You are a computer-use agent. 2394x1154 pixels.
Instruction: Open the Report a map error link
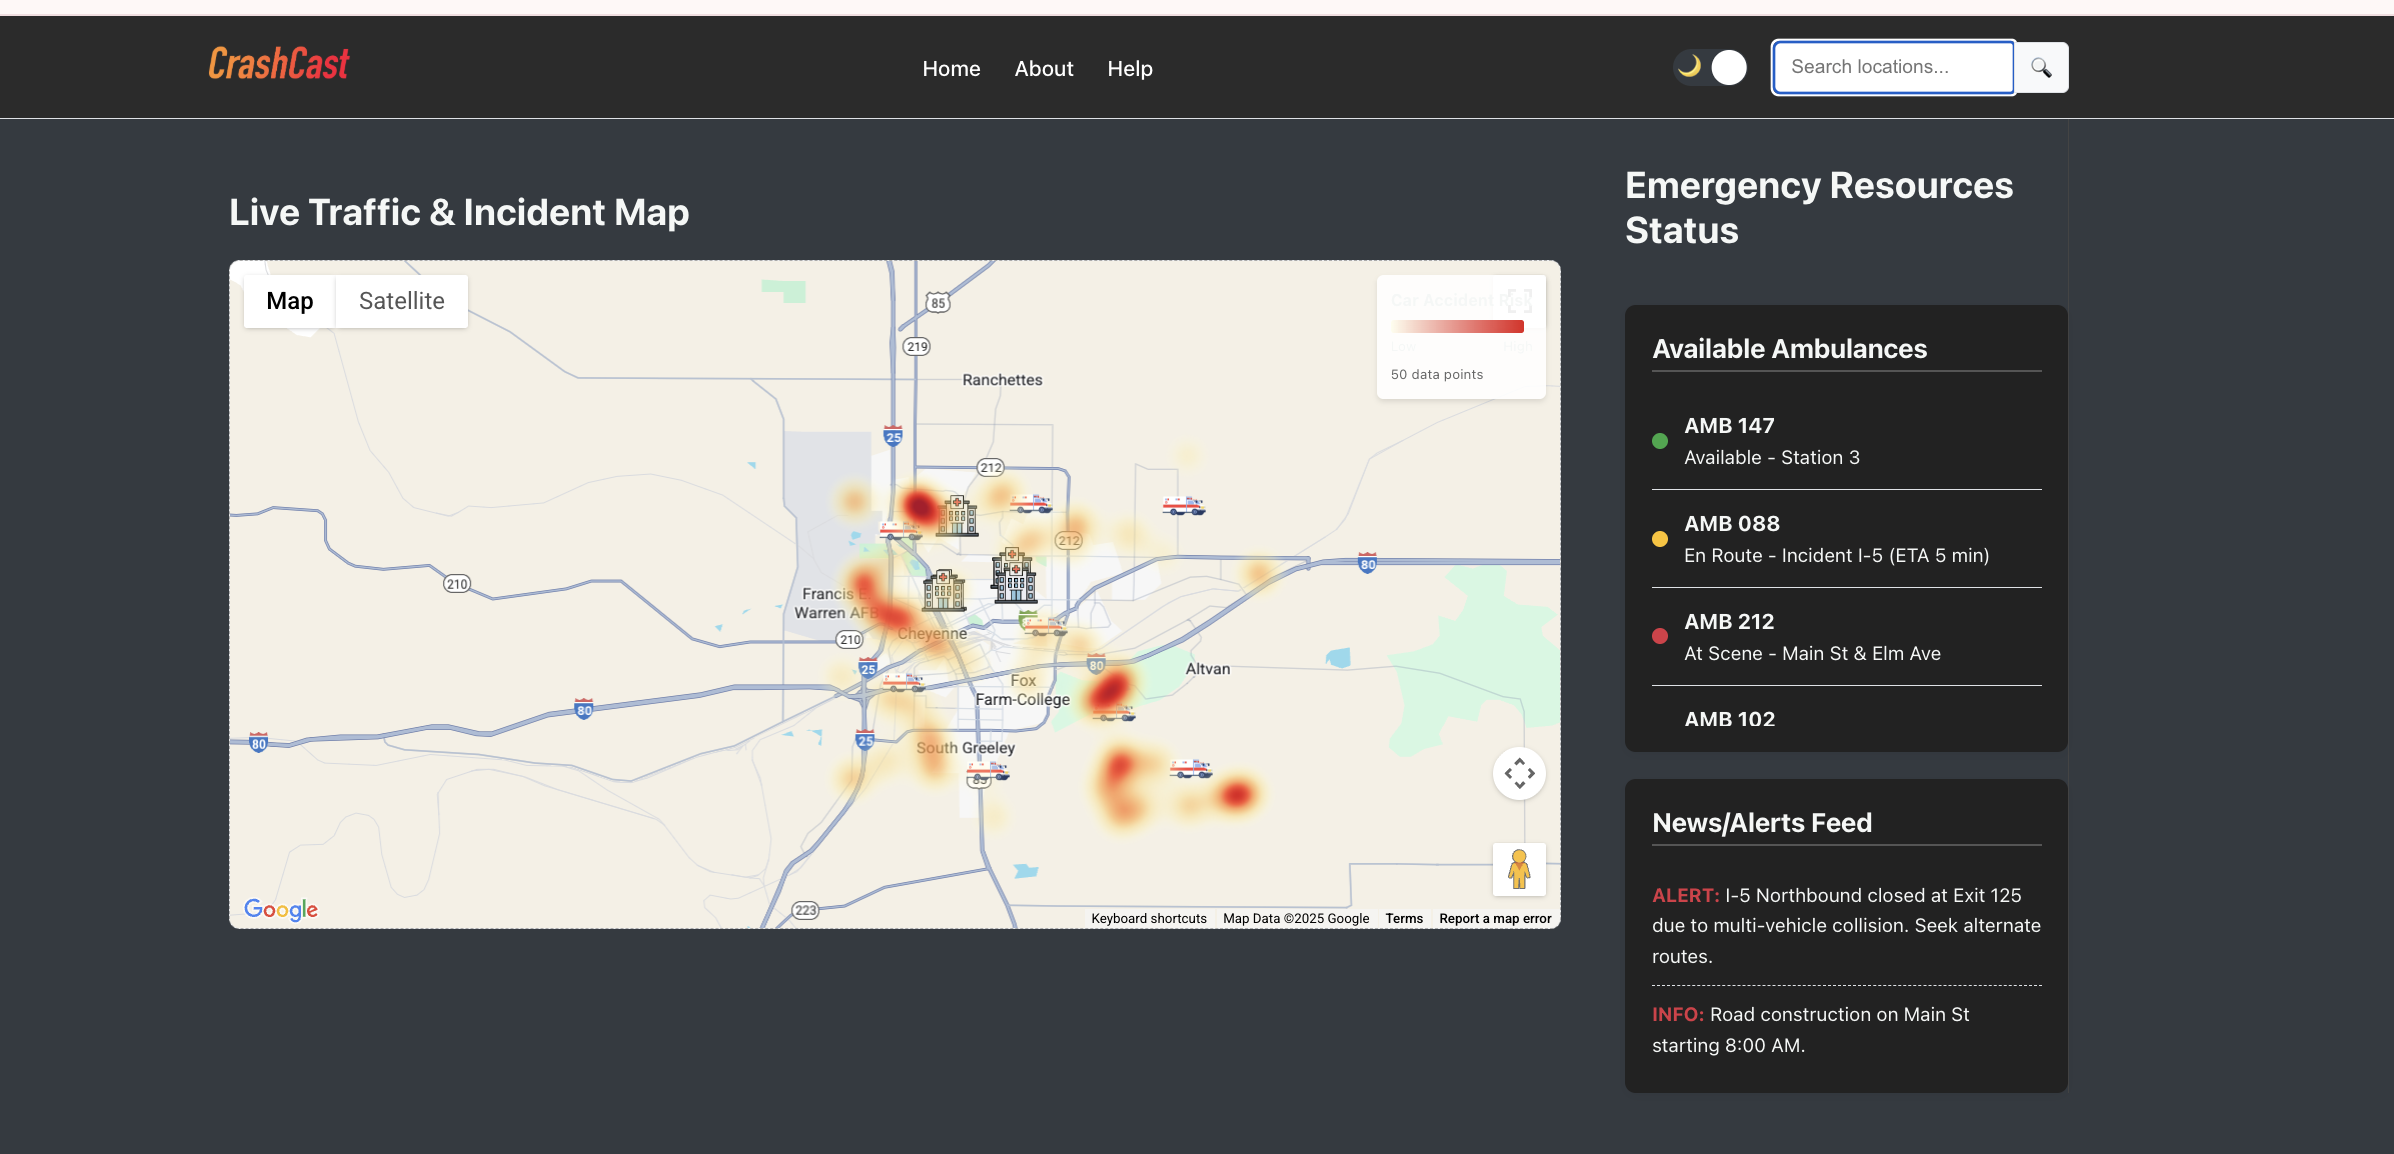(1494, 918)
